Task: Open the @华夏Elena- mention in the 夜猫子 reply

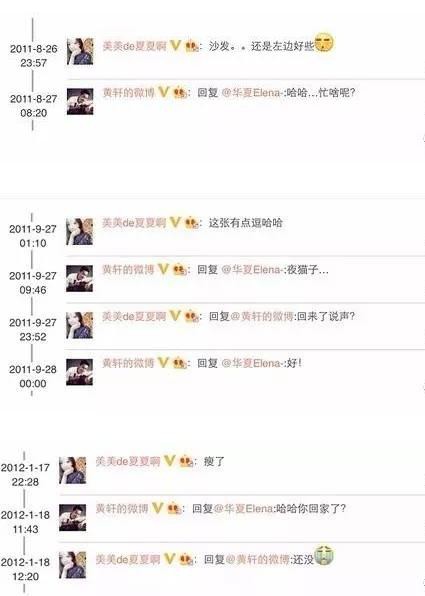Action: tap(252, 269)
